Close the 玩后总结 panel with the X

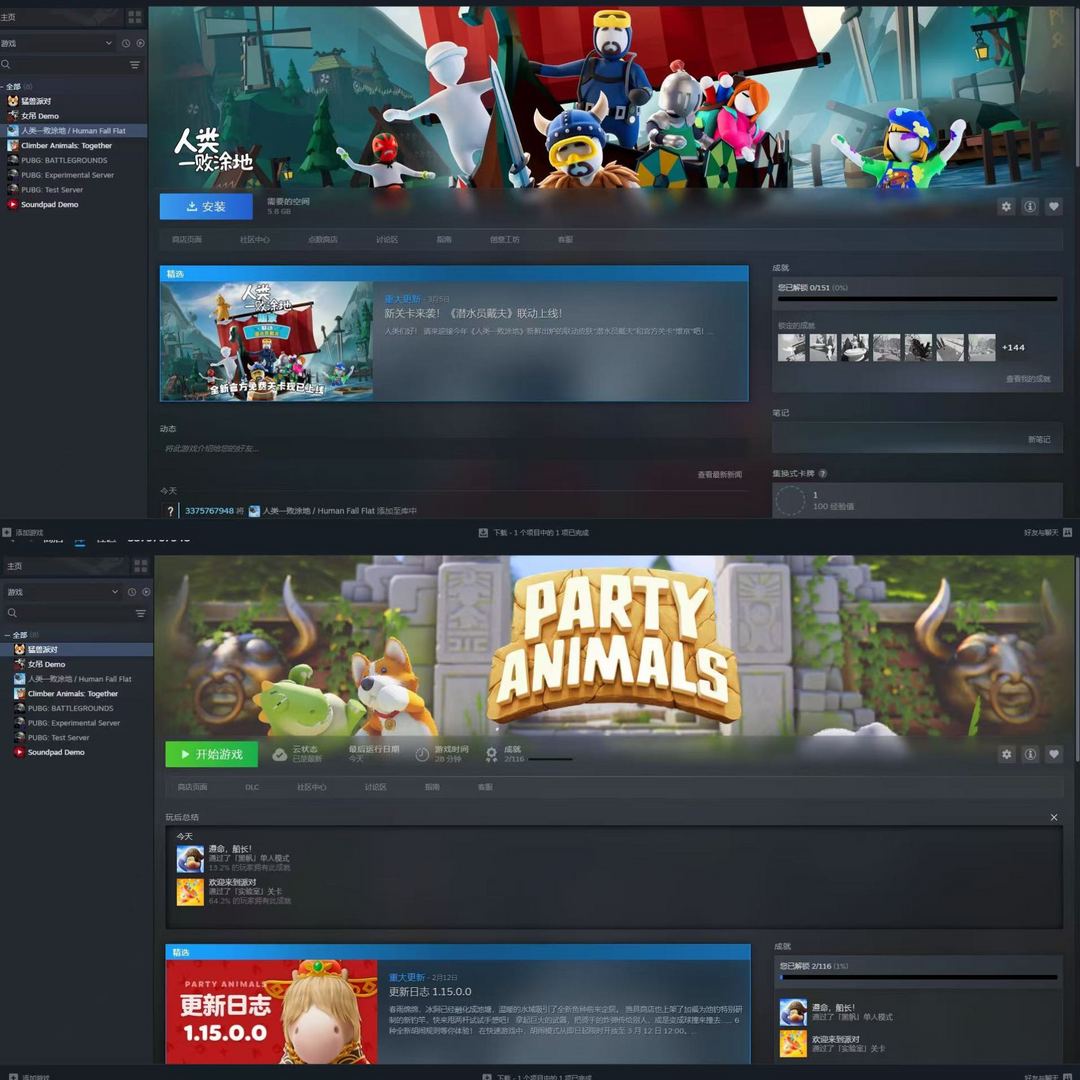point(1054,818)
